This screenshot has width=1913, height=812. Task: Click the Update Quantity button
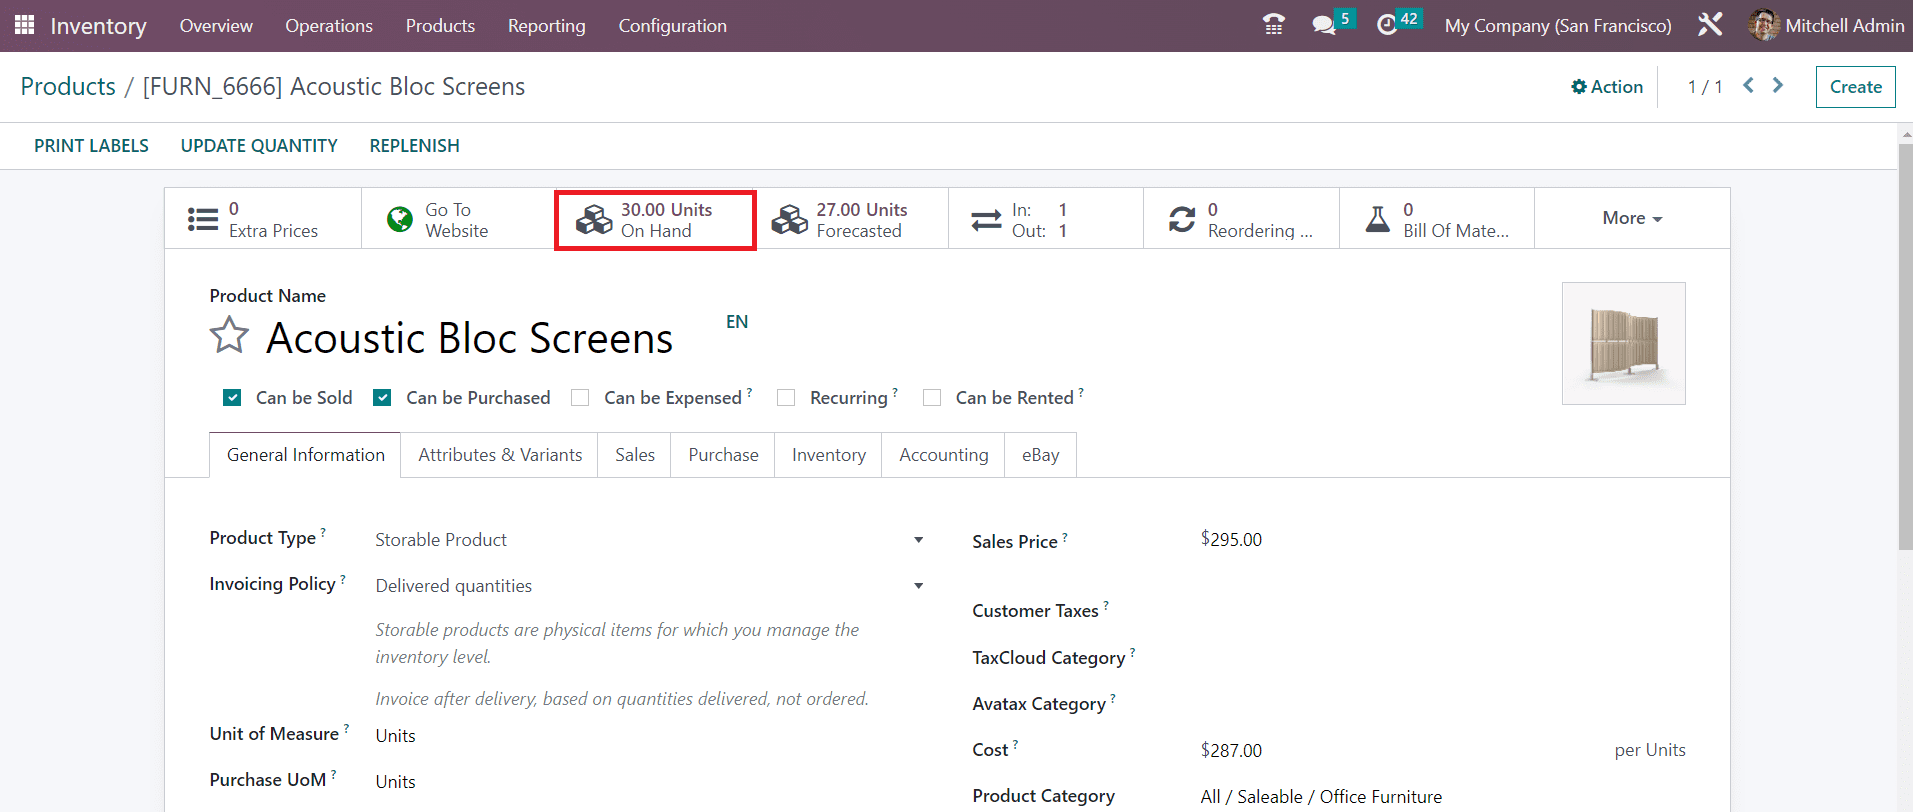pyautogui.click(x=259, y=146)
